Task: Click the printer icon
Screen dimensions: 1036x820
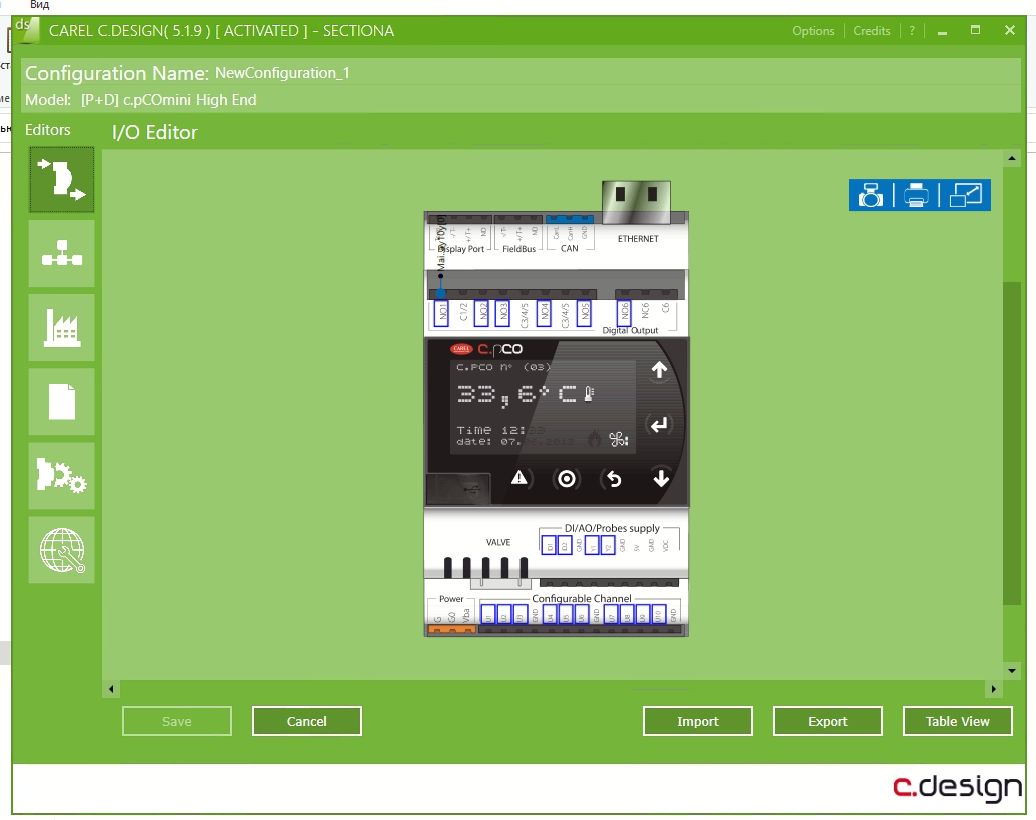Action: click(916, 196)
